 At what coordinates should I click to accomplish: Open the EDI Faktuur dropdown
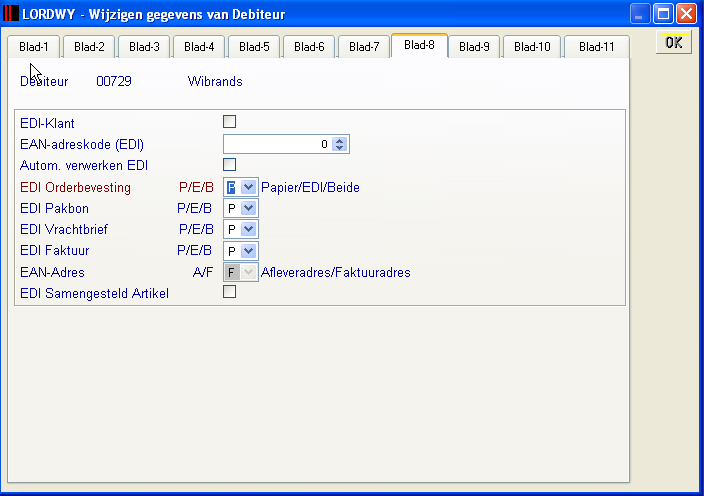pyautogui.click(x=248, y=250)
